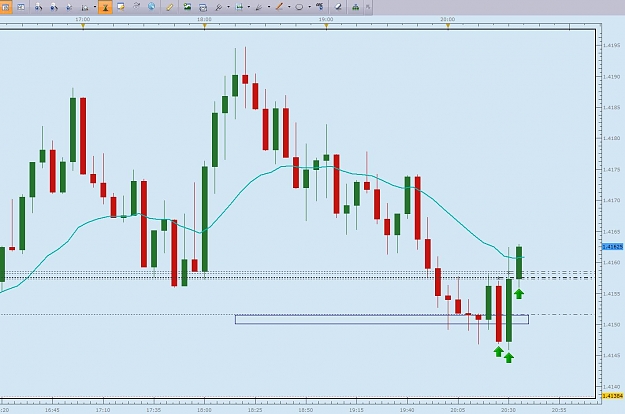Click the 19:15 label on bottom time axis
The height and width of the screenshot is (414, 625).
pos(356,410)
